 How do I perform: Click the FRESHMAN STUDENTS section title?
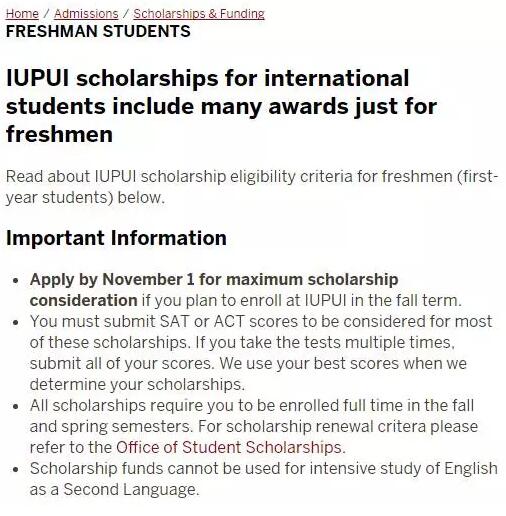point(98,31)
